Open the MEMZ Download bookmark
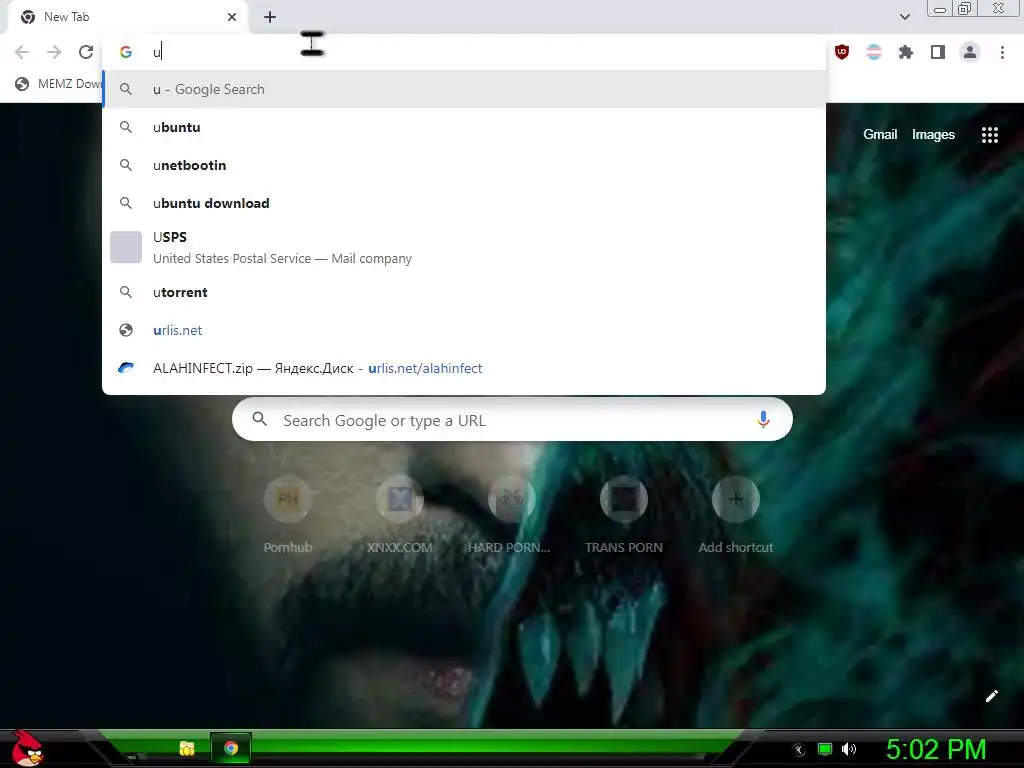 pyautogui.click(x=59, y=84)
